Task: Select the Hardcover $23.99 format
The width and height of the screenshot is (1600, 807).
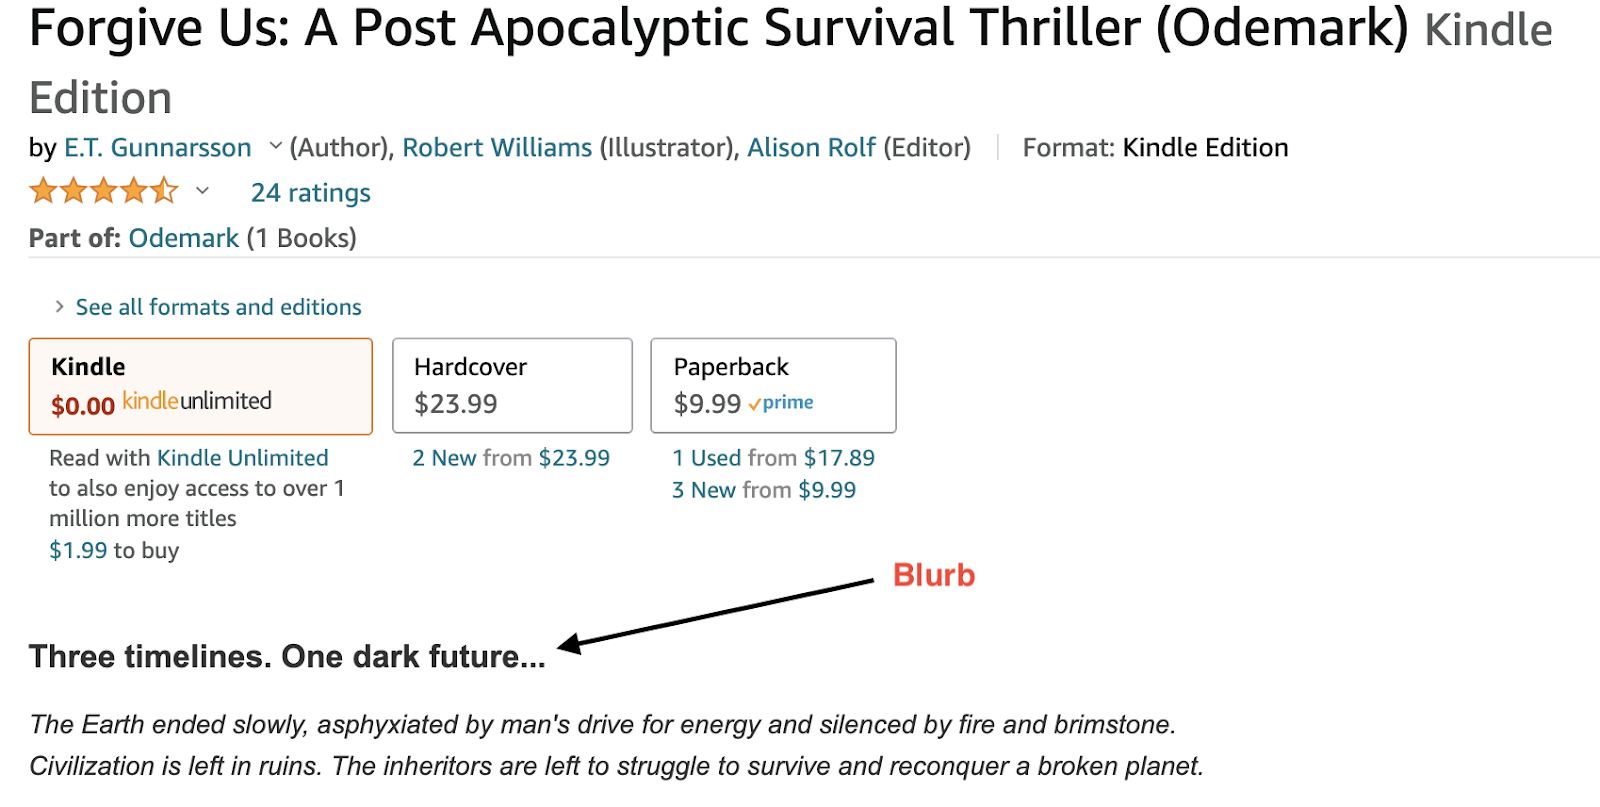Action: pyautogui.click(x=512, y=386)
